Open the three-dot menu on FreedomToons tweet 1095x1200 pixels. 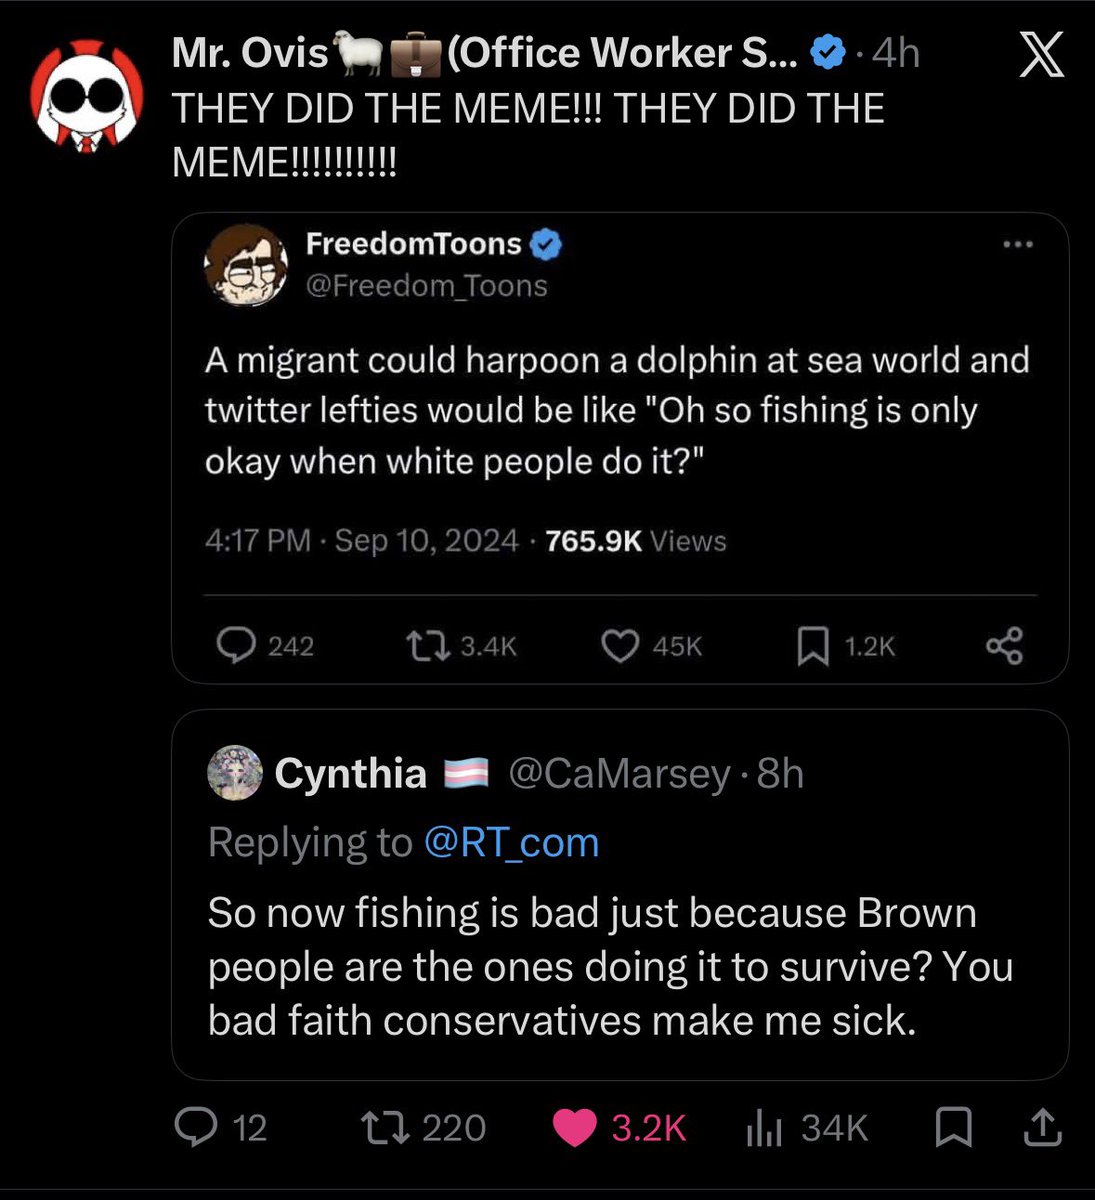1017,244
